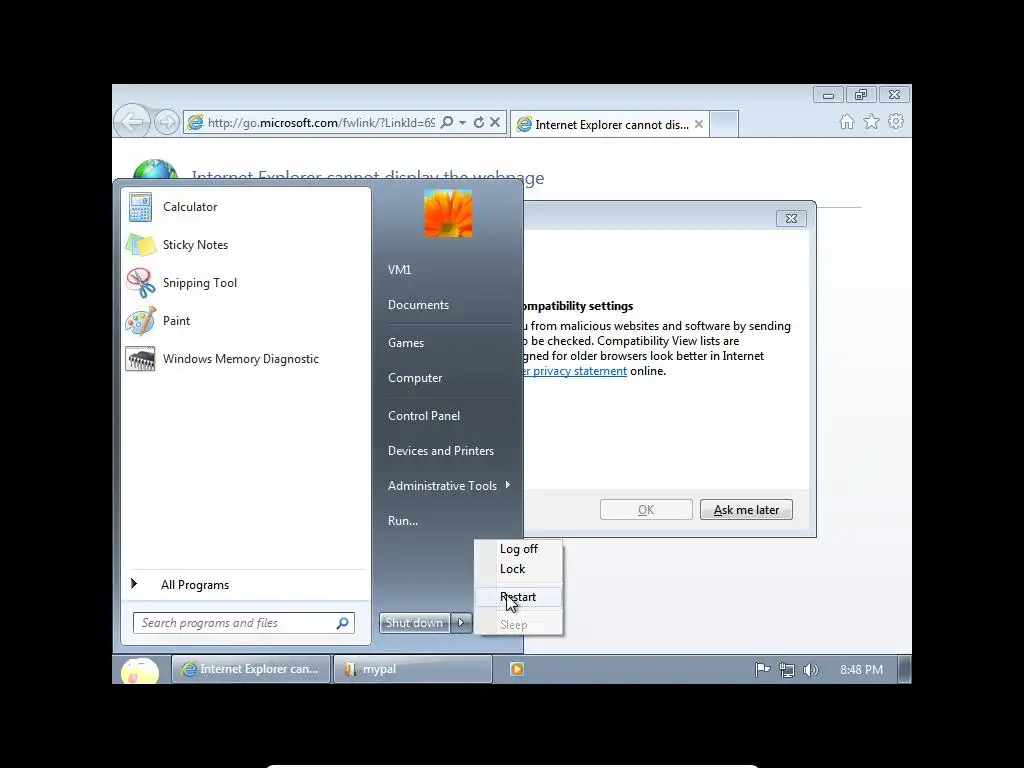Open Windows Memory Diagnostic
This screenshot has height=768, width=1024.
click(246, 359)
